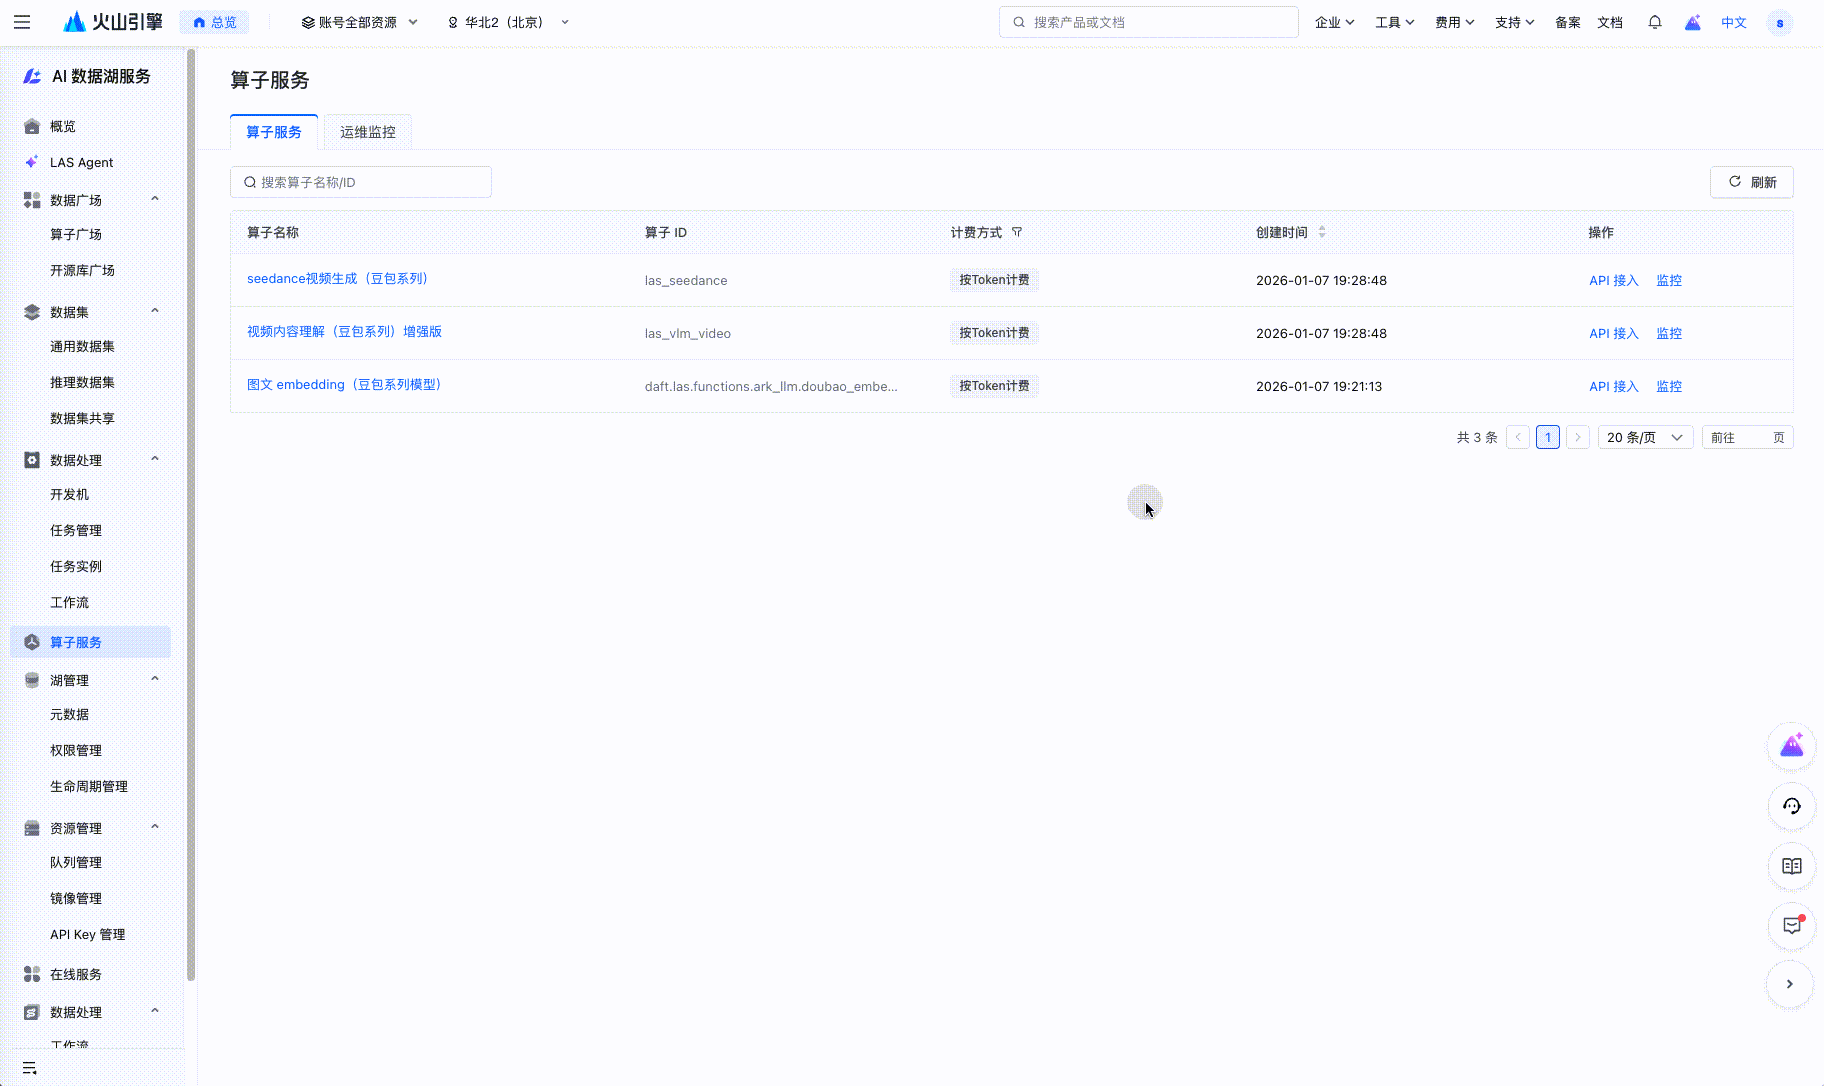1824x1086 pixels.
Task: Open documentation book floating button
Action: click(x=1792, y=866)
